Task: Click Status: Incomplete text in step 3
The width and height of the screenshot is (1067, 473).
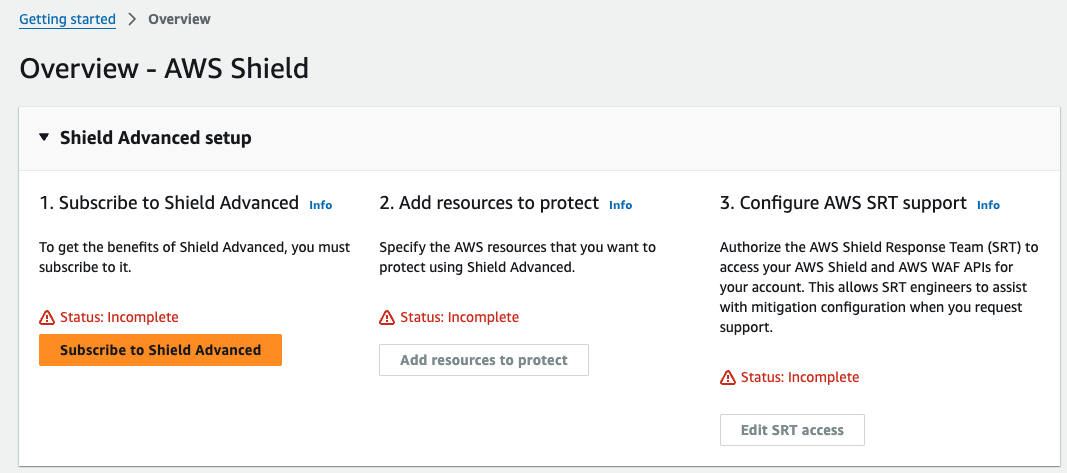Action: (800, 377)
